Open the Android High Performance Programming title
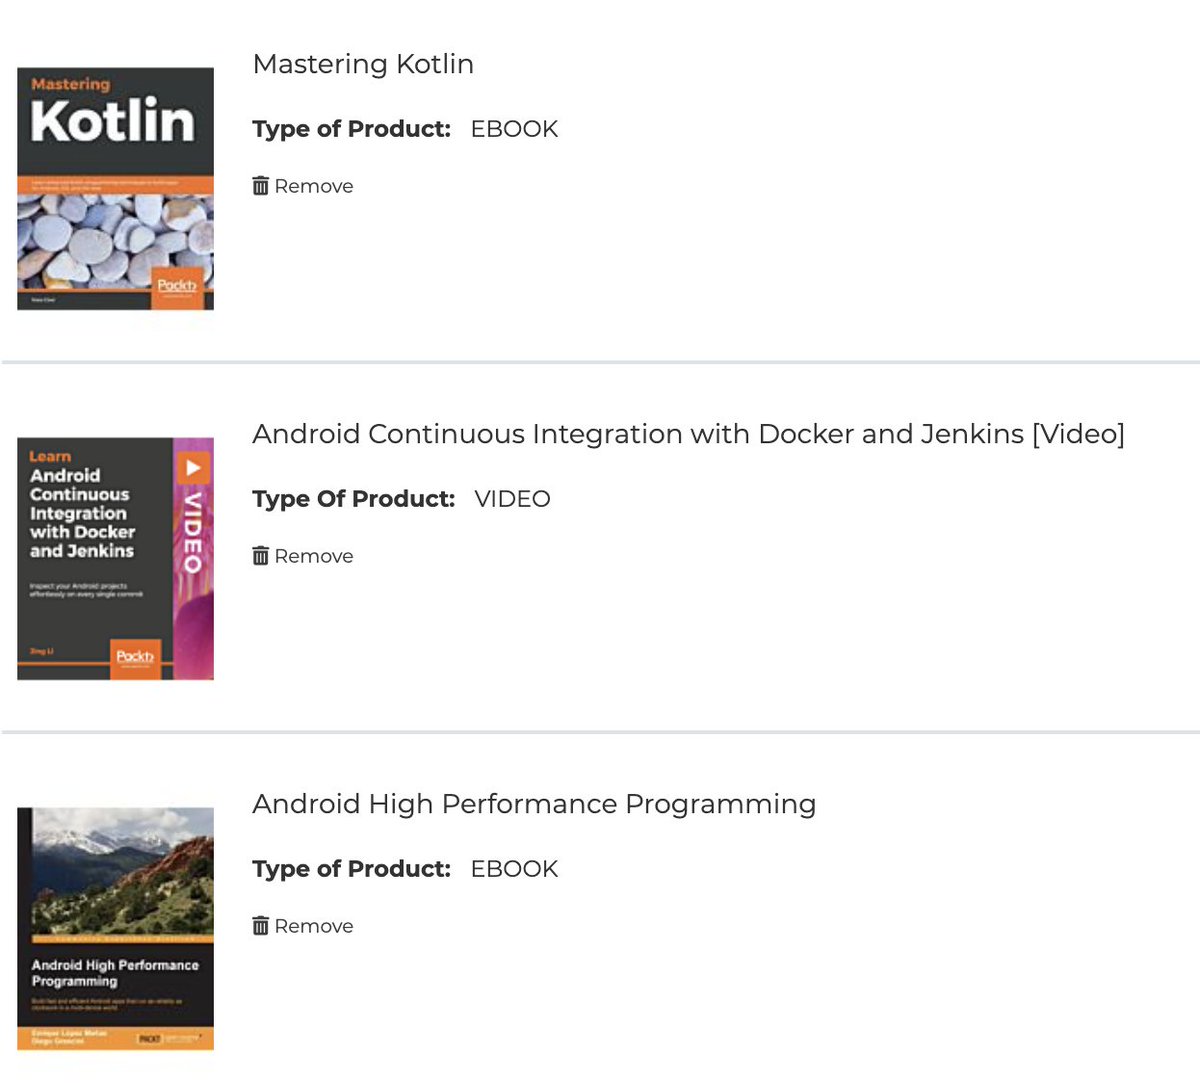Image resolution: width=1200 pixels, height=1083 pixels. (x=534, y=804)
